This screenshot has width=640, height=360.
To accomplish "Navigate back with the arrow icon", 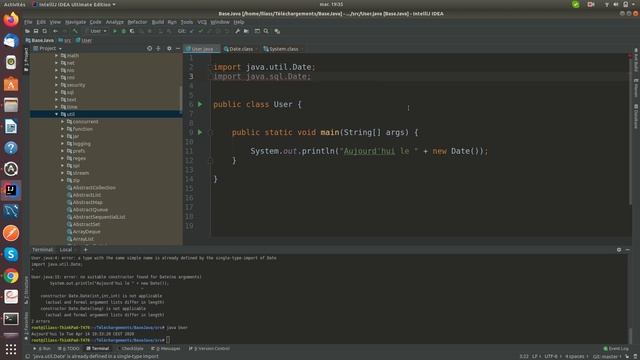I will 55,31.
